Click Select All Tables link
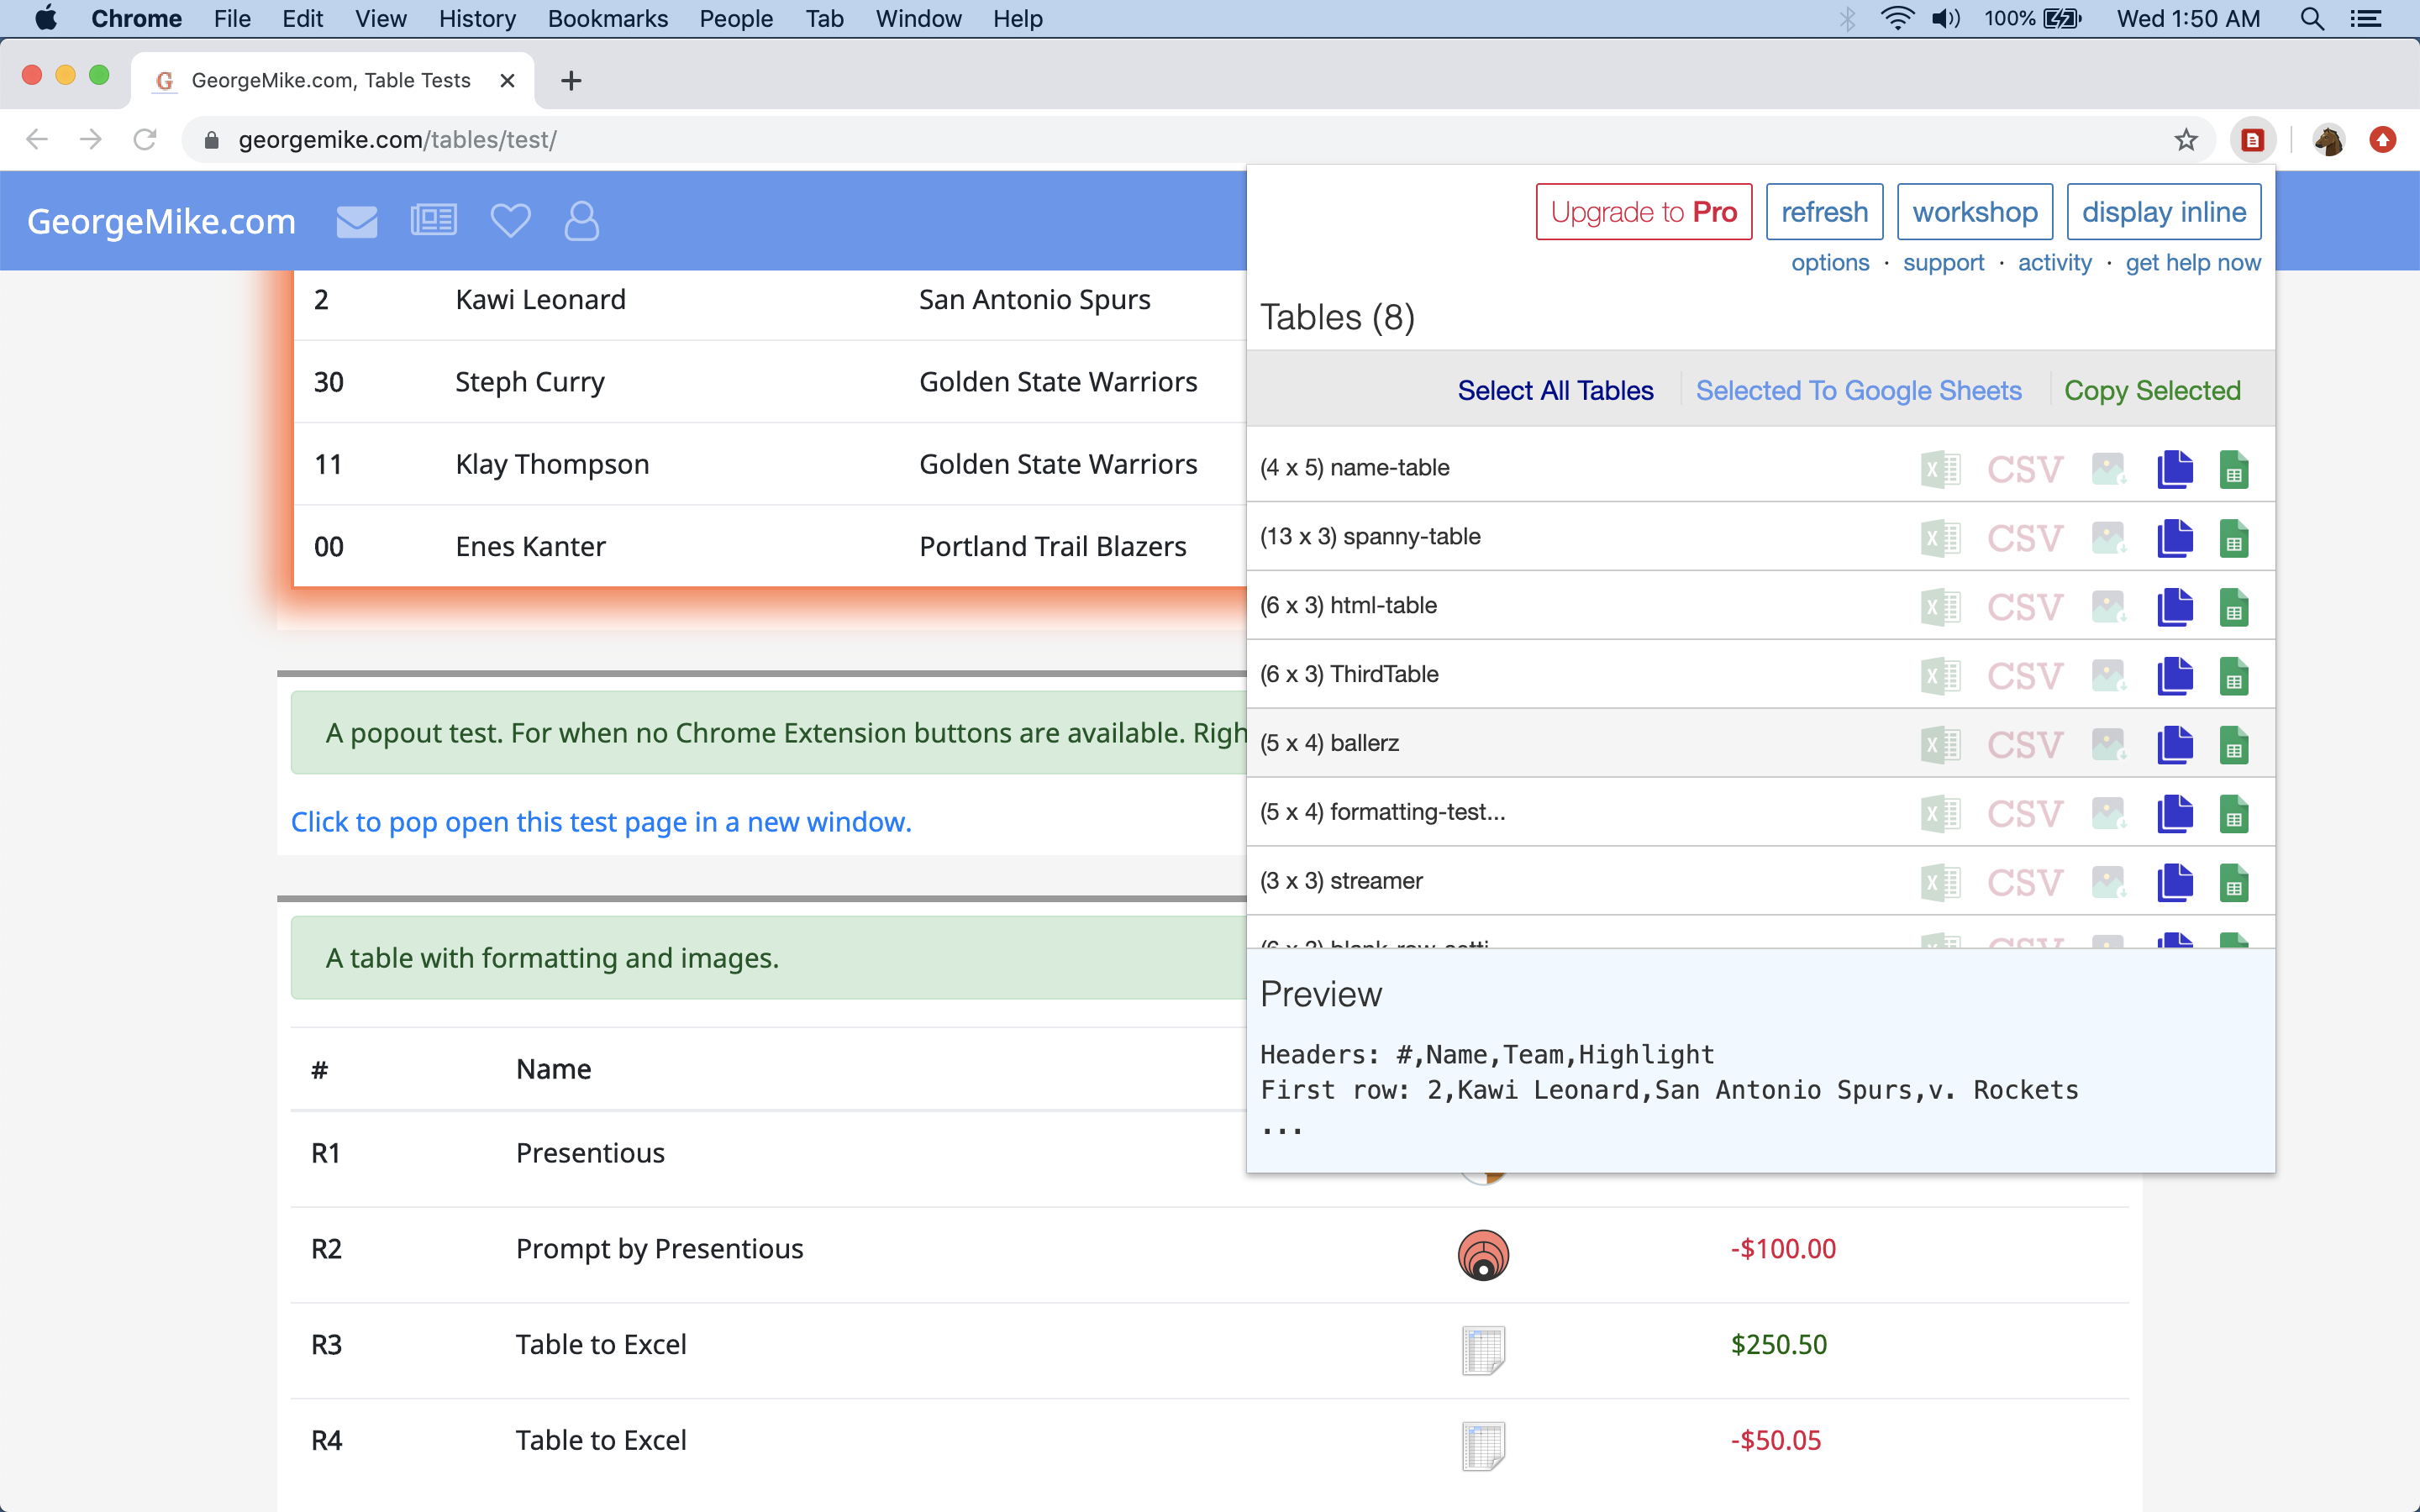The height and width of the screenshot is (1512, 2420). (1555, 390)
